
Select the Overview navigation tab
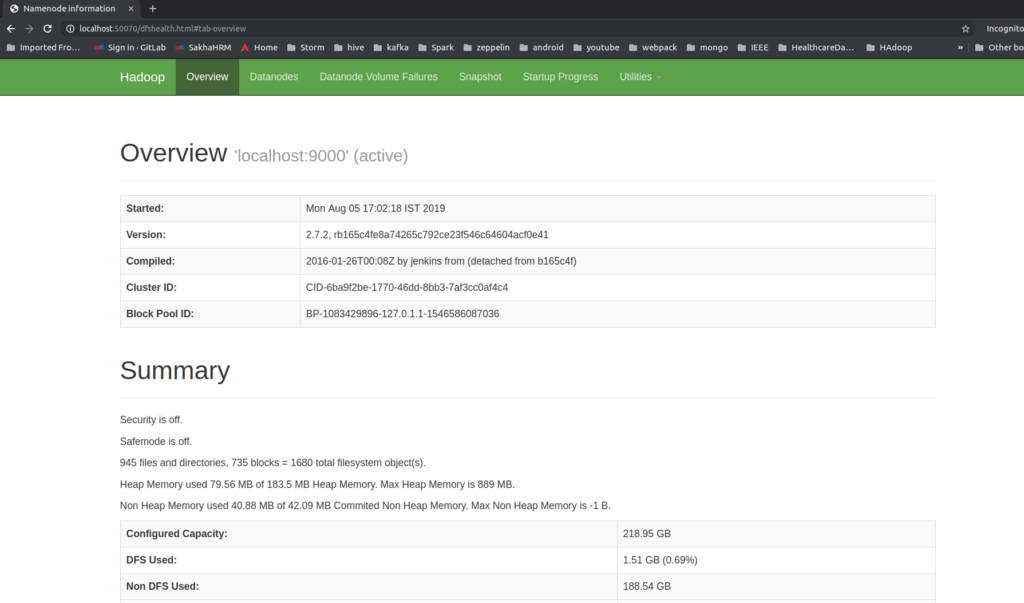pos(207,77)
